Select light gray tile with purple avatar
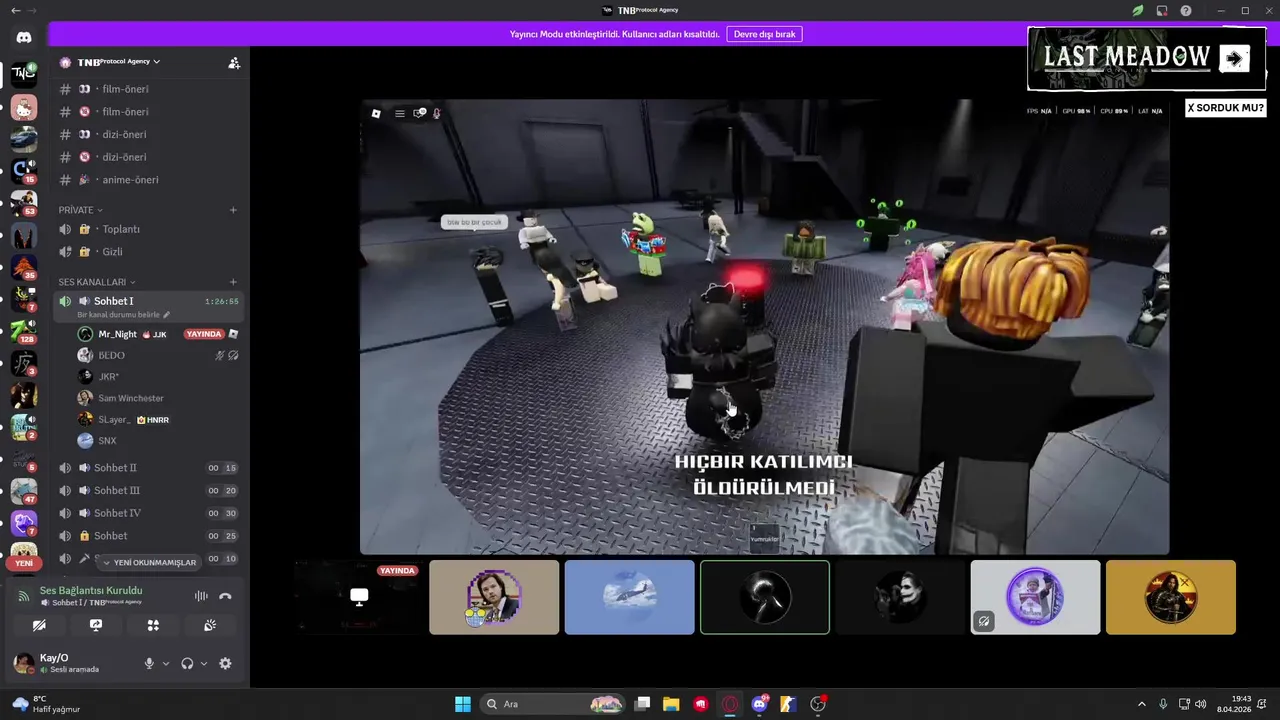Image resolution: width=1280 pixels, height=720 pixels. pyautogui.click(x=1035, y=597)
